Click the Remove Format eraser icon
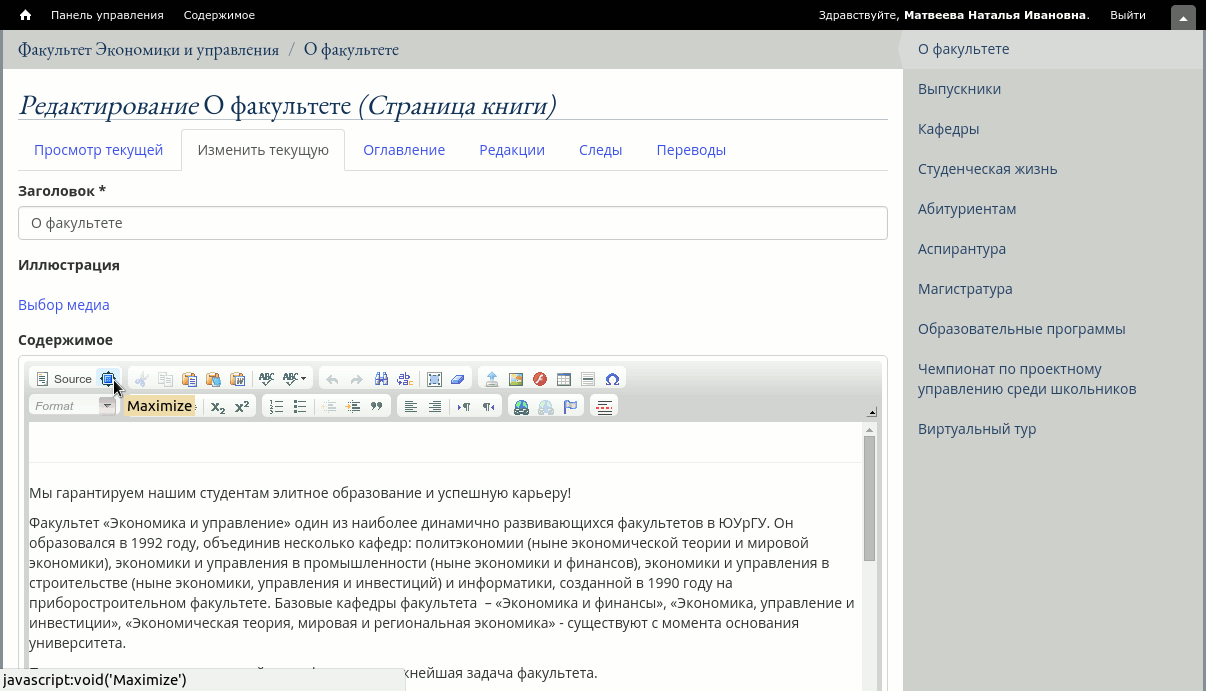This screenshot has width=1206, height=691. pyautogui.click(x=458, y=379)
